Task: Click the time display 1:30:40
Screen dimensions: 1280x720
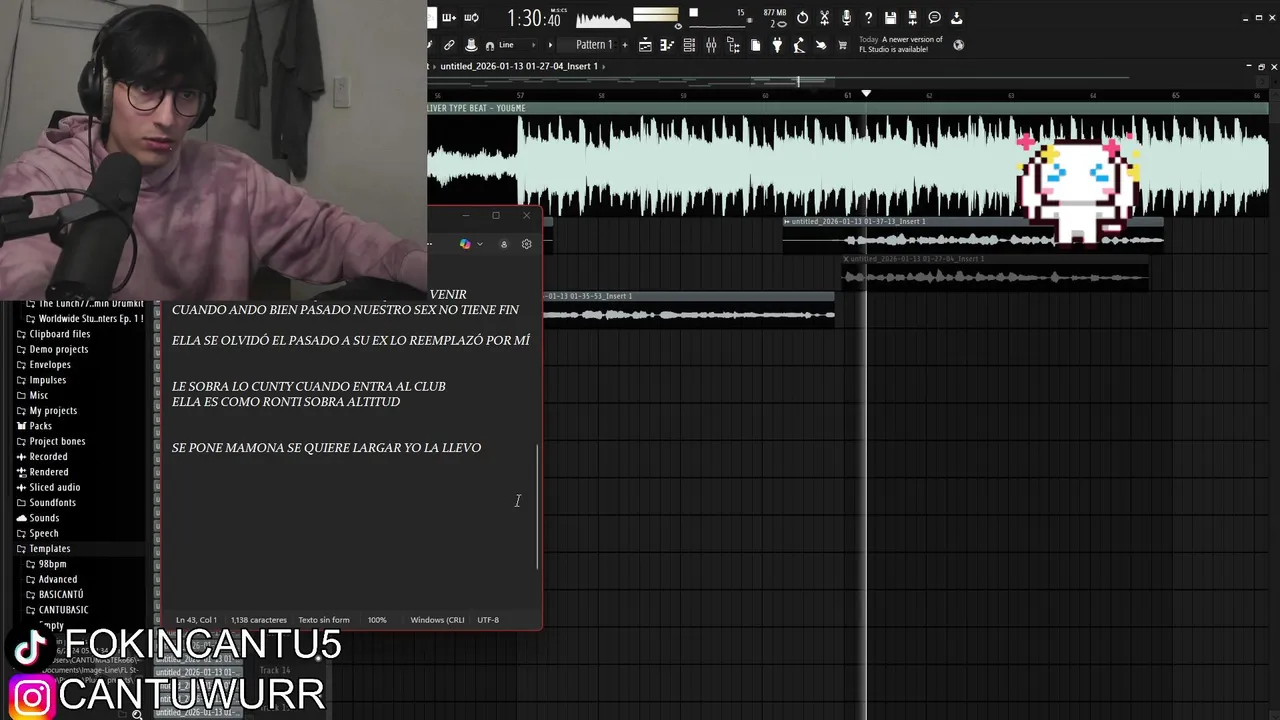Action: tap(536, 18)
